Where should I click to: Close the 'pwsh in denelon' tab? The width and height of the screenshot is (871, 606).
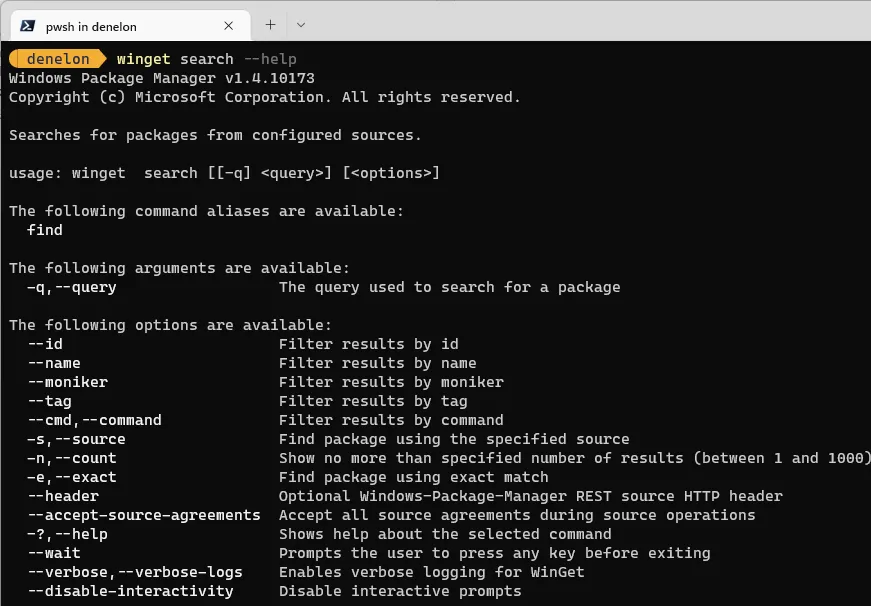(228, 26)
